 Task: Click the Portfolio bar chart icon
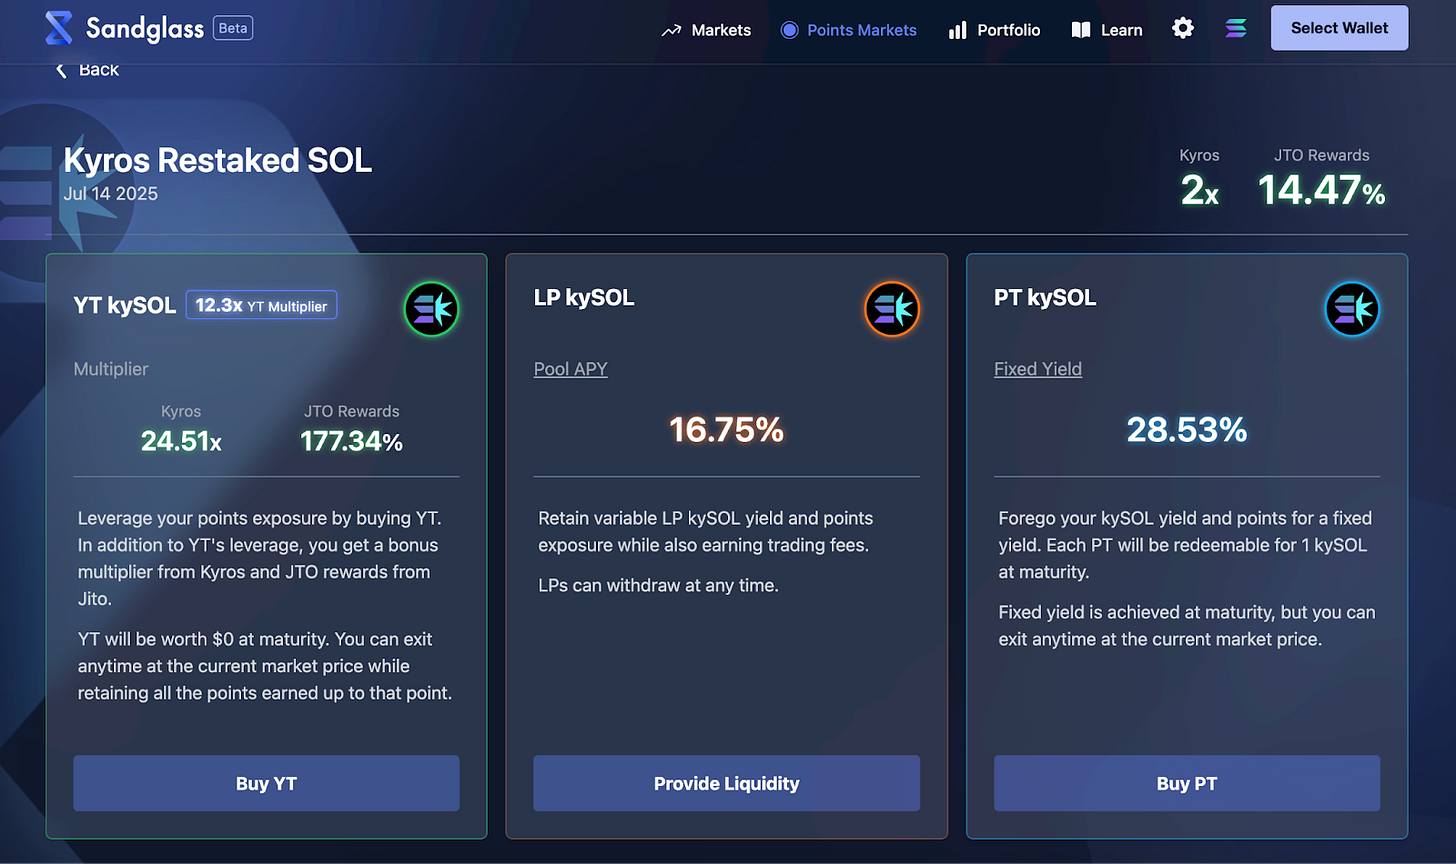point(957,30)
